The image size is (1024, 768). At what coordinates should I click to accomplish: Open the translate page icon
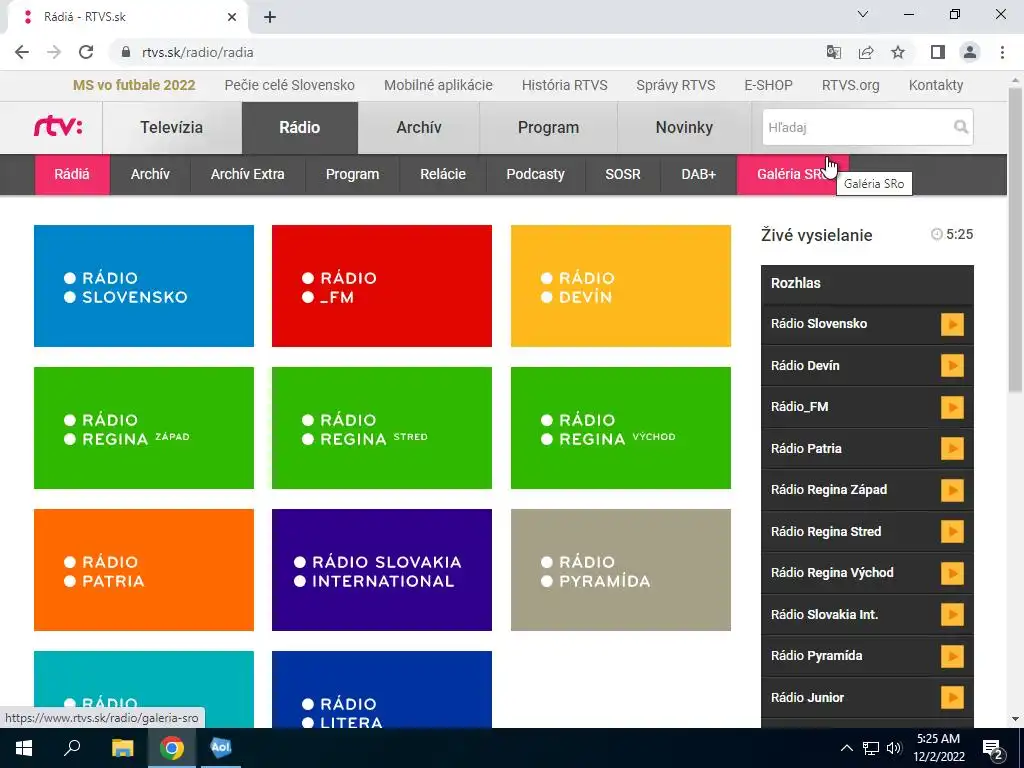pyautogui.click(x=833, y=52)
